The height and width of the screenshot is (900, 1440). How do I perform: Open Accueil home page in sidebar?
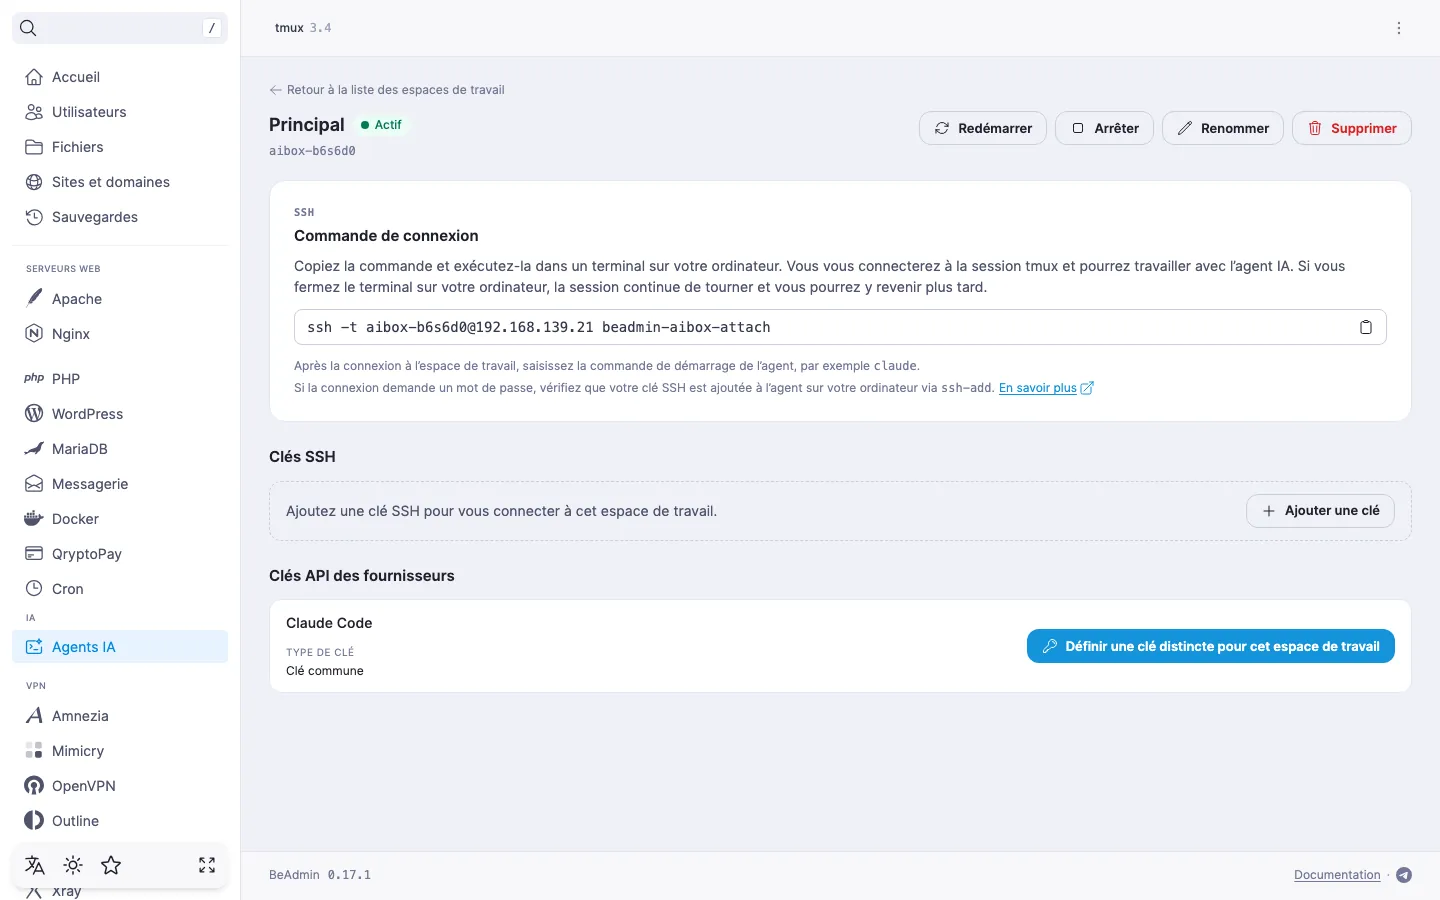(120, 77)
